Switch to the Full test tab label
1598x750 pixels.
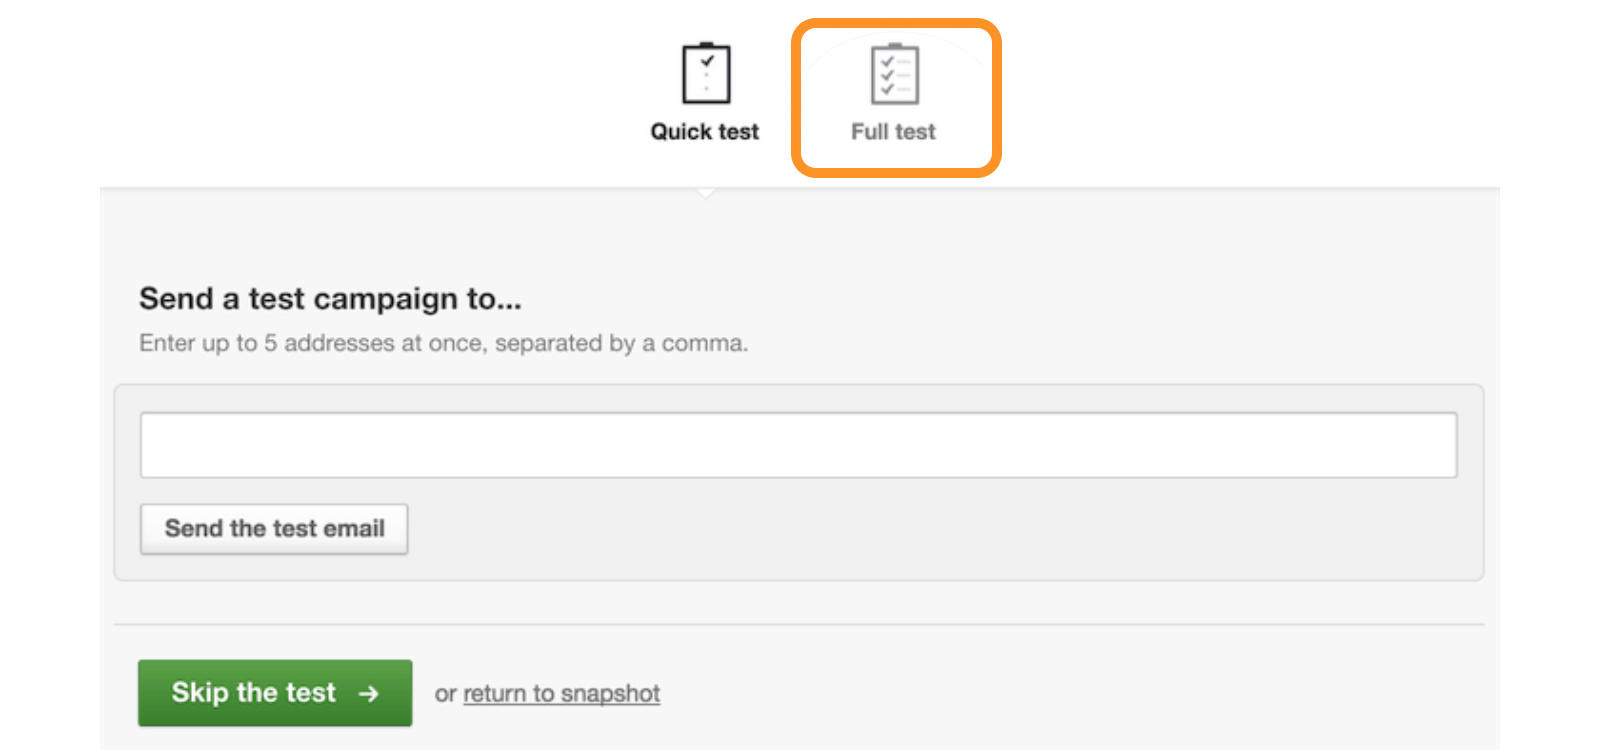coord(893,132)
